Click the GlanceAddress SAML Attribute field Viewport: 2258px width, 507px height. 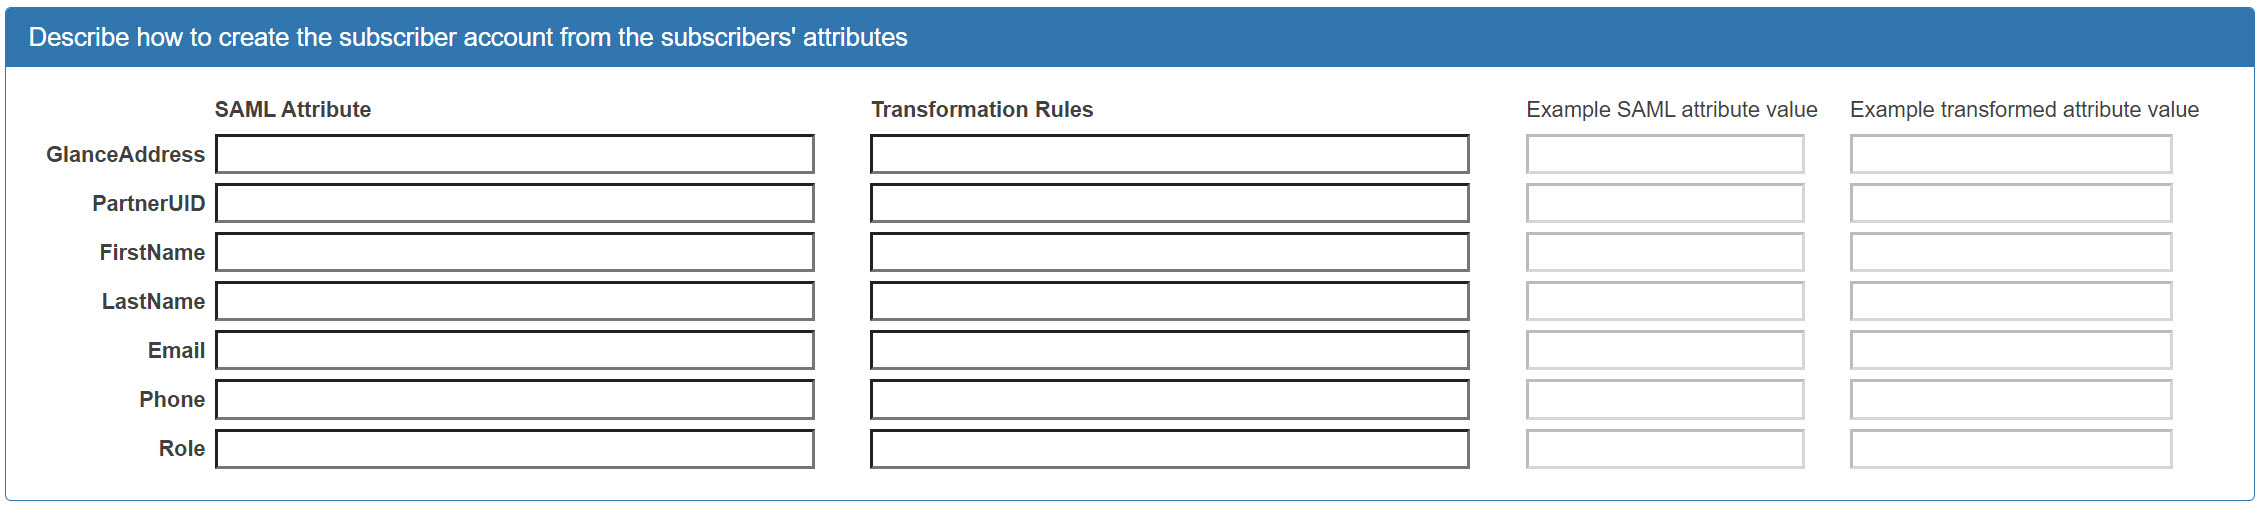[514, 154]
